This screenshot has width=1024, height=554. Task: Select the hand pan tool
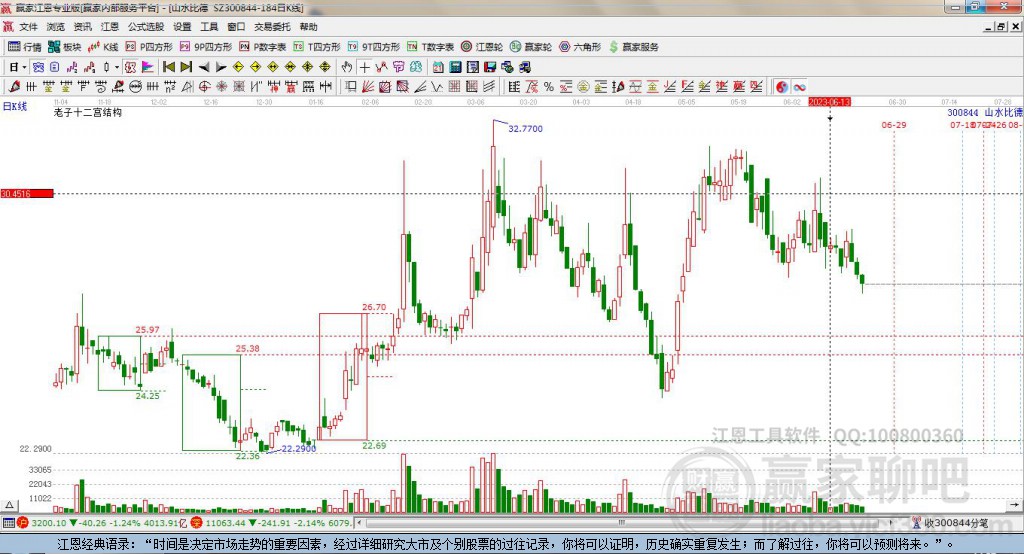point(347,67)
